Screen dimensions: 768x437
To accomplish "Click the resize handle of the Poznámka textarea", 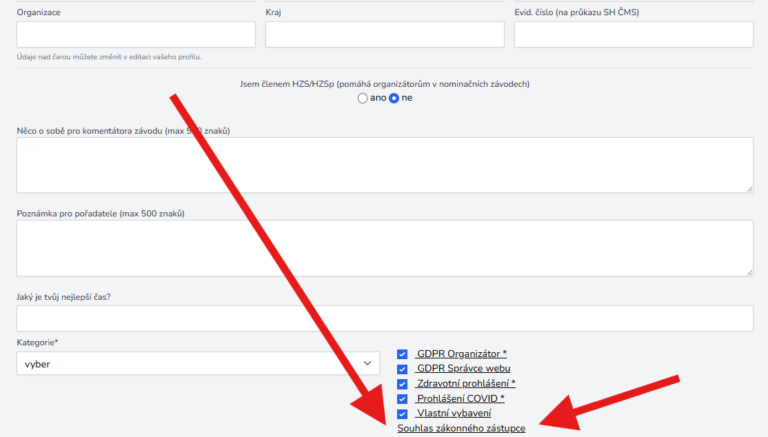I will point(748,271).
